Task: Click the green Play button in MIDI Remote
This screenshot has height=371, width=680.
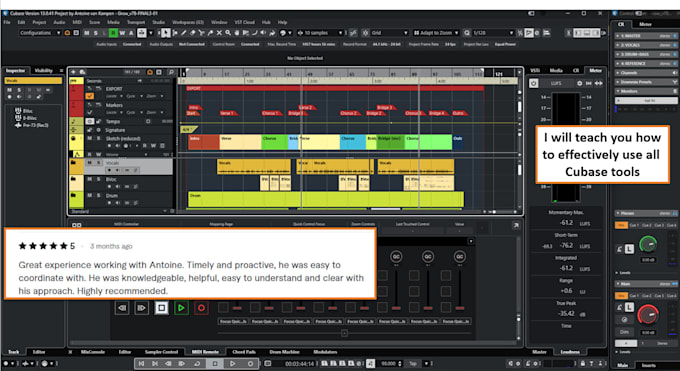Action: click(181, 308)
